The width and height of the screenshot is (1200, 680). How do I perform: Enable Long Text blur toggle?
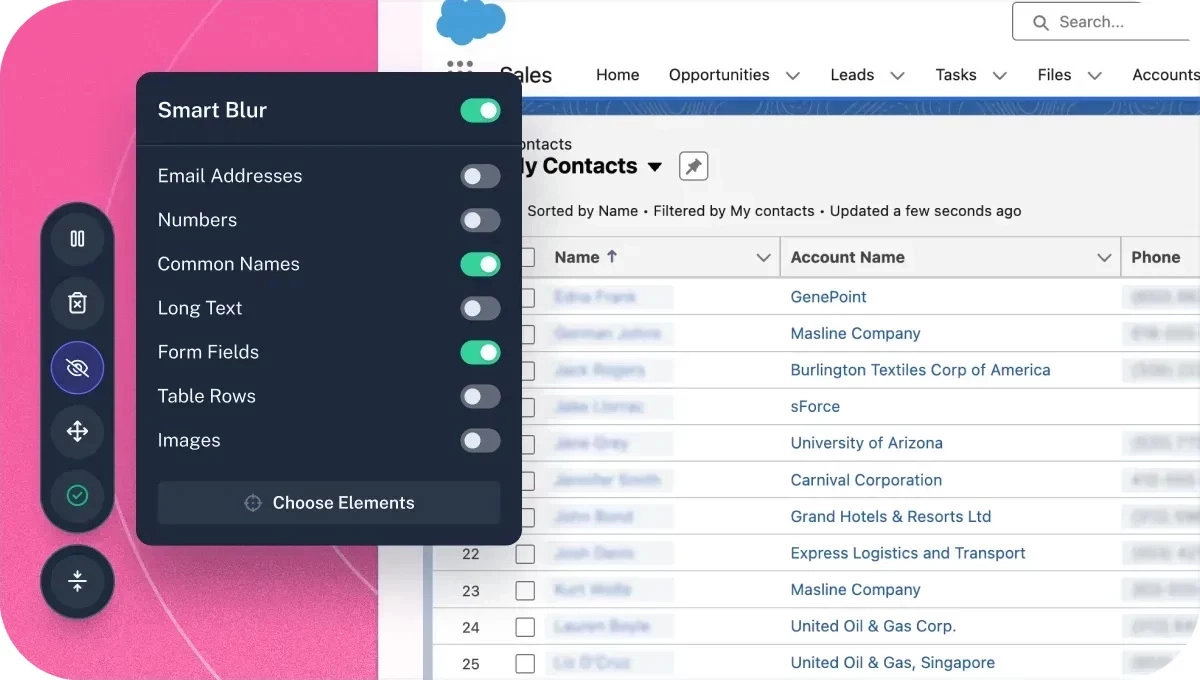point(480,308)
